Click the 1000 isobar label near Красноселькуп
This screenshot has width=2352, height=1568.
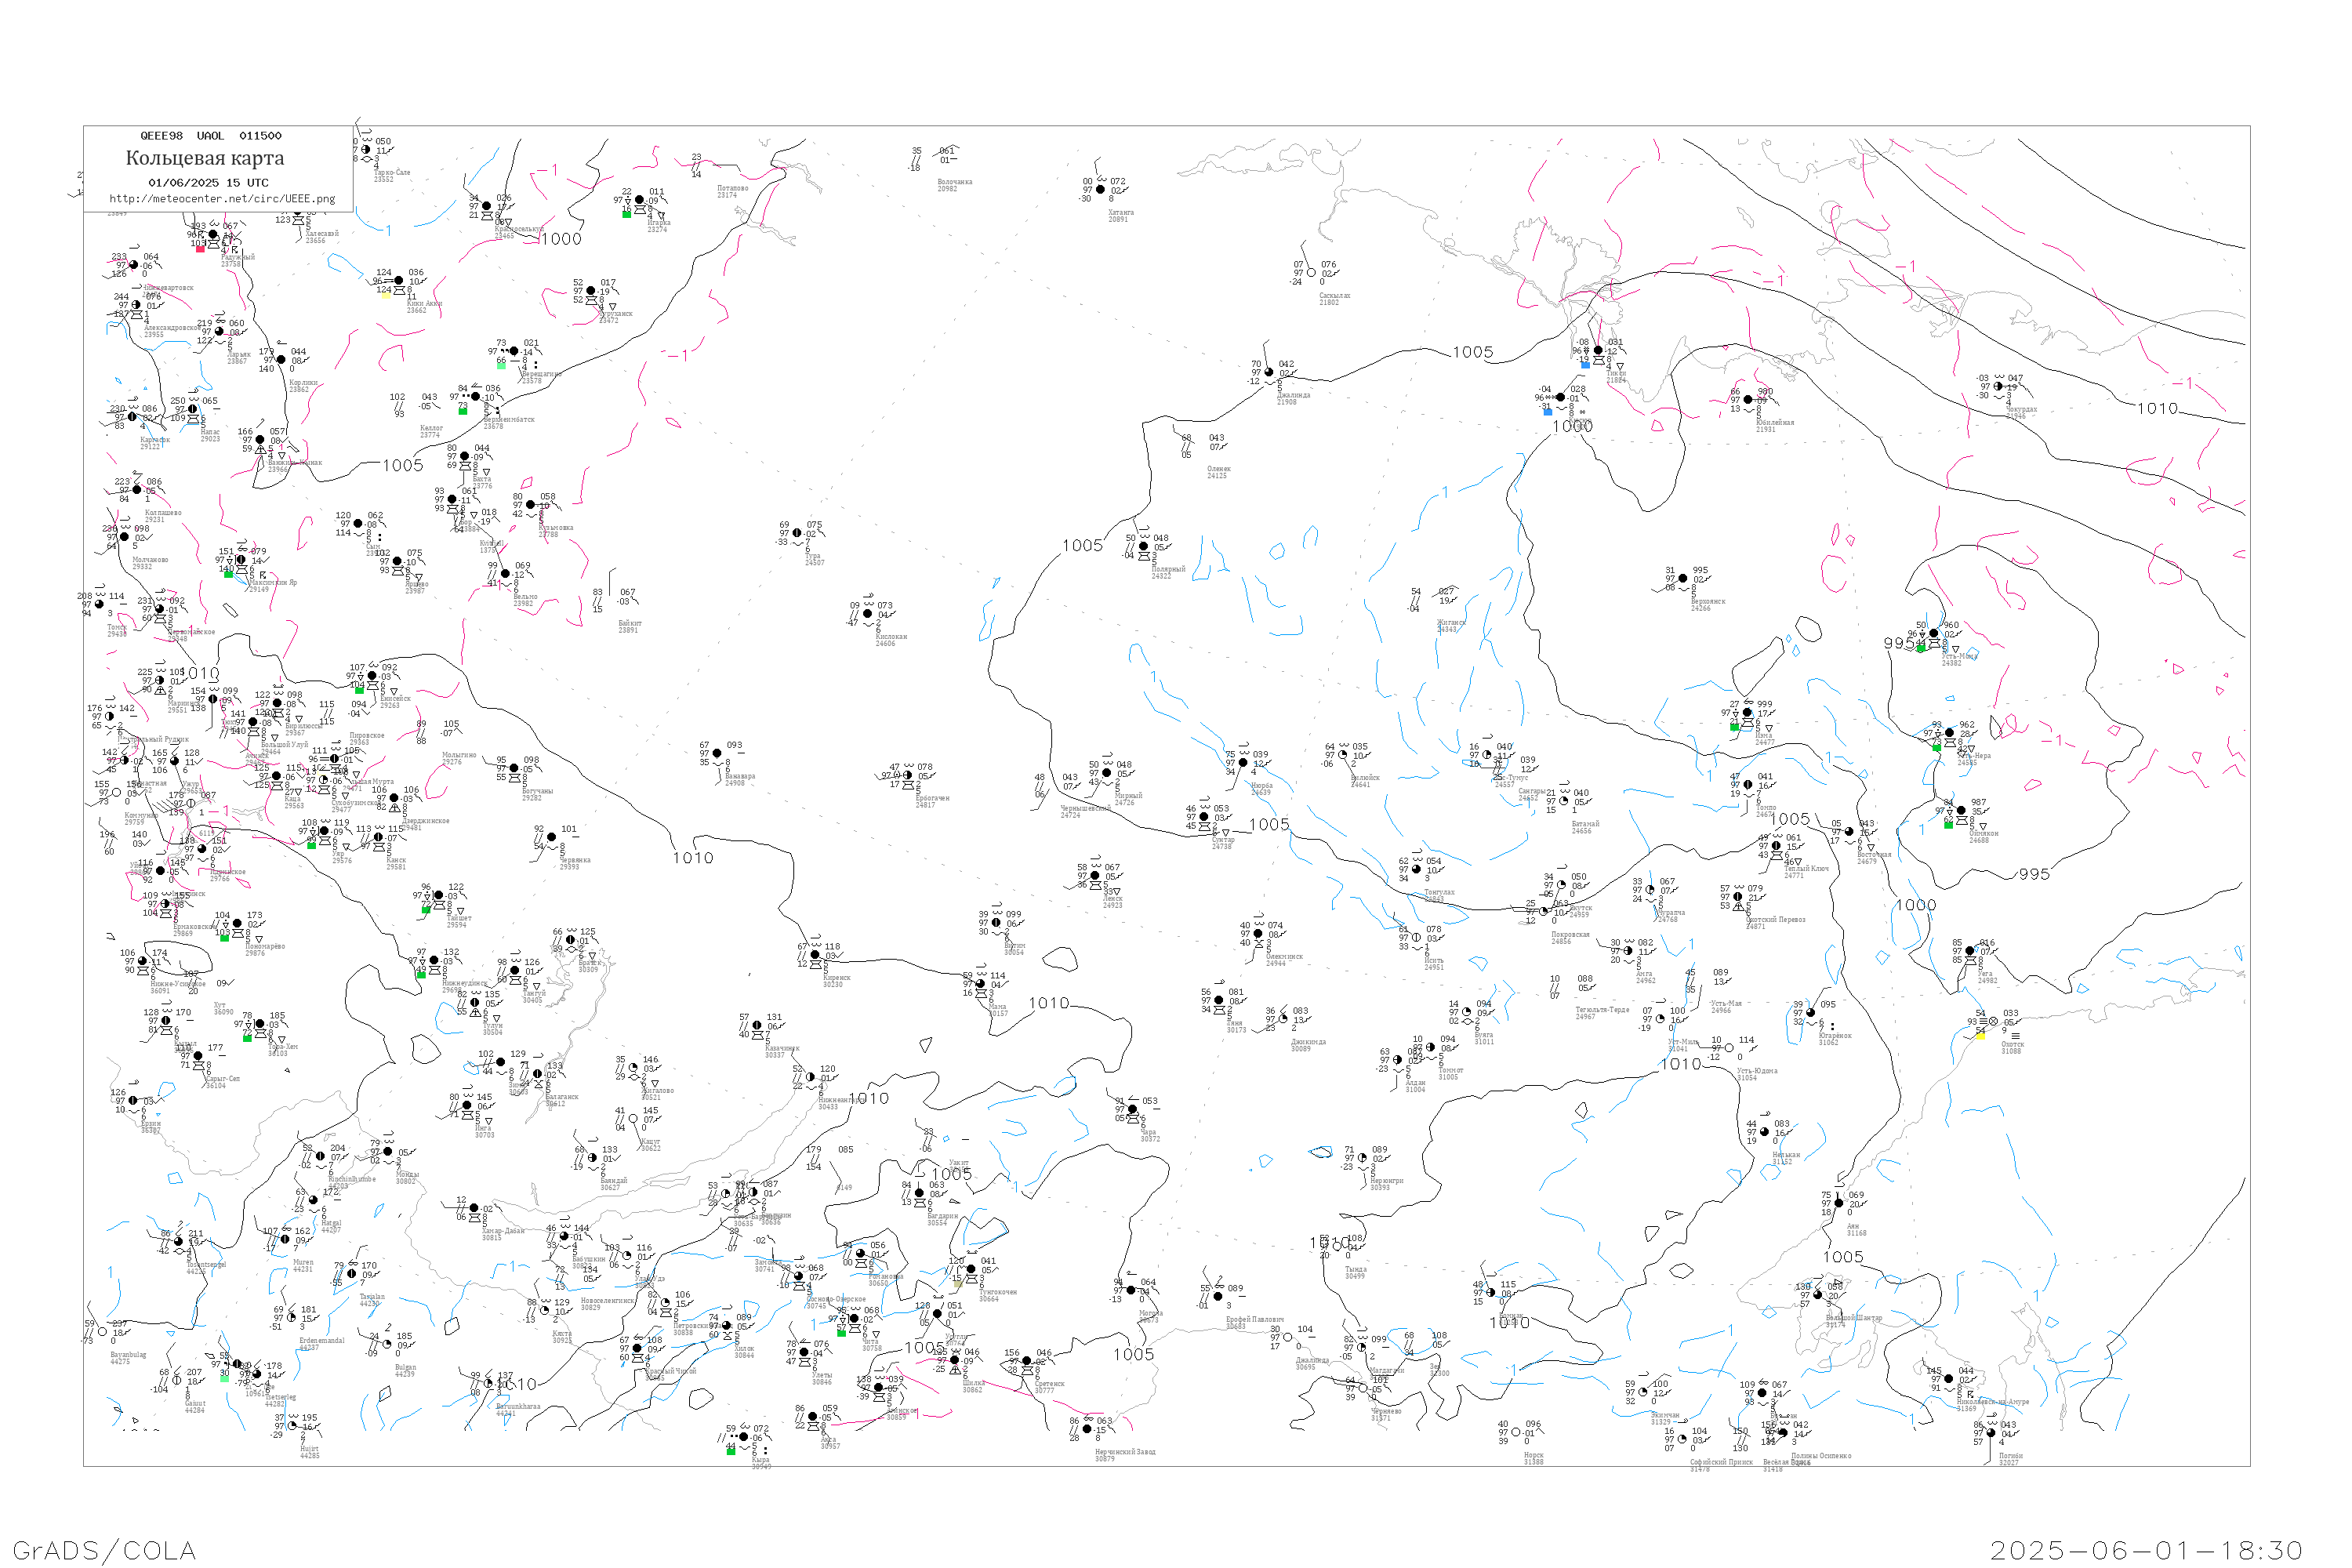pos(561,239)
